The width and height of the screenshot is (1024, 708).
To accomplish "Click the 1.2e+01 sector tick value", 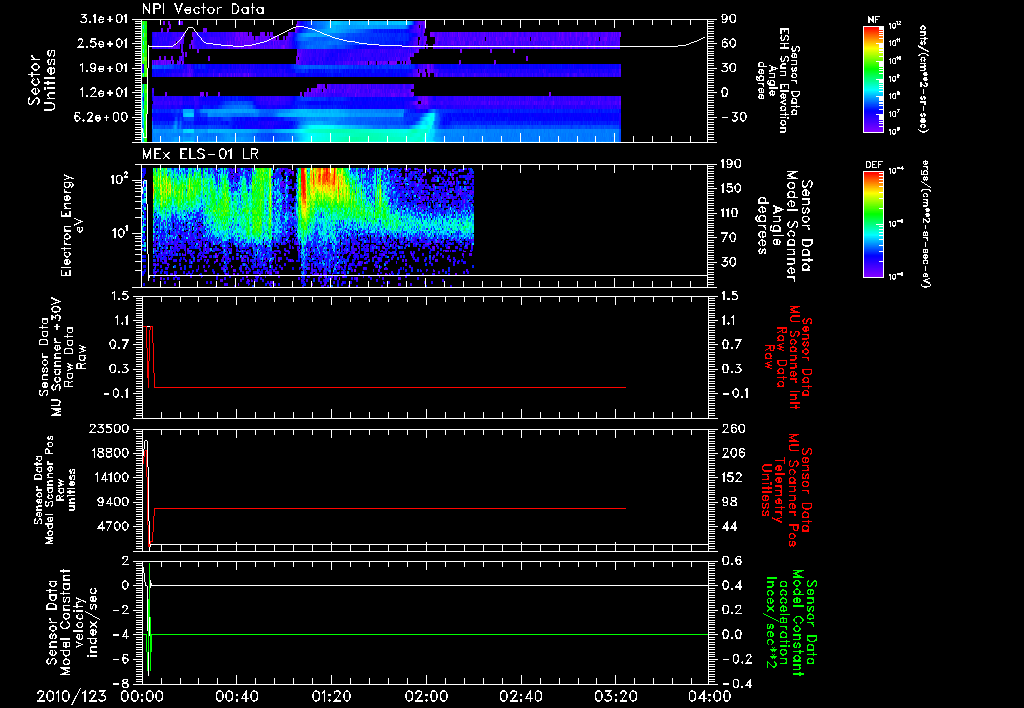I will click(103, 92).
